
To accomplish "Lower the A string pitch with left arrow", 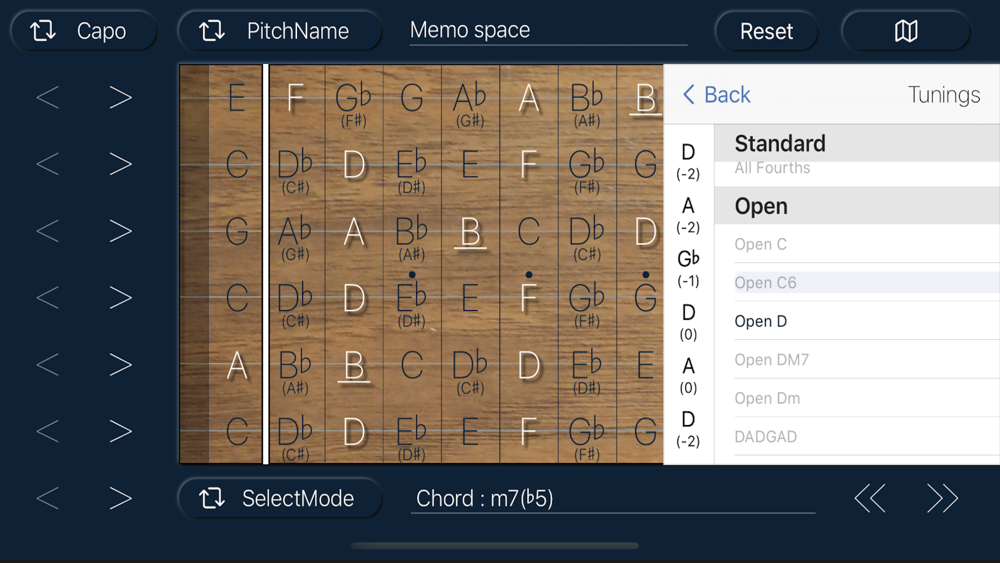I will click(x=48, y=365).
